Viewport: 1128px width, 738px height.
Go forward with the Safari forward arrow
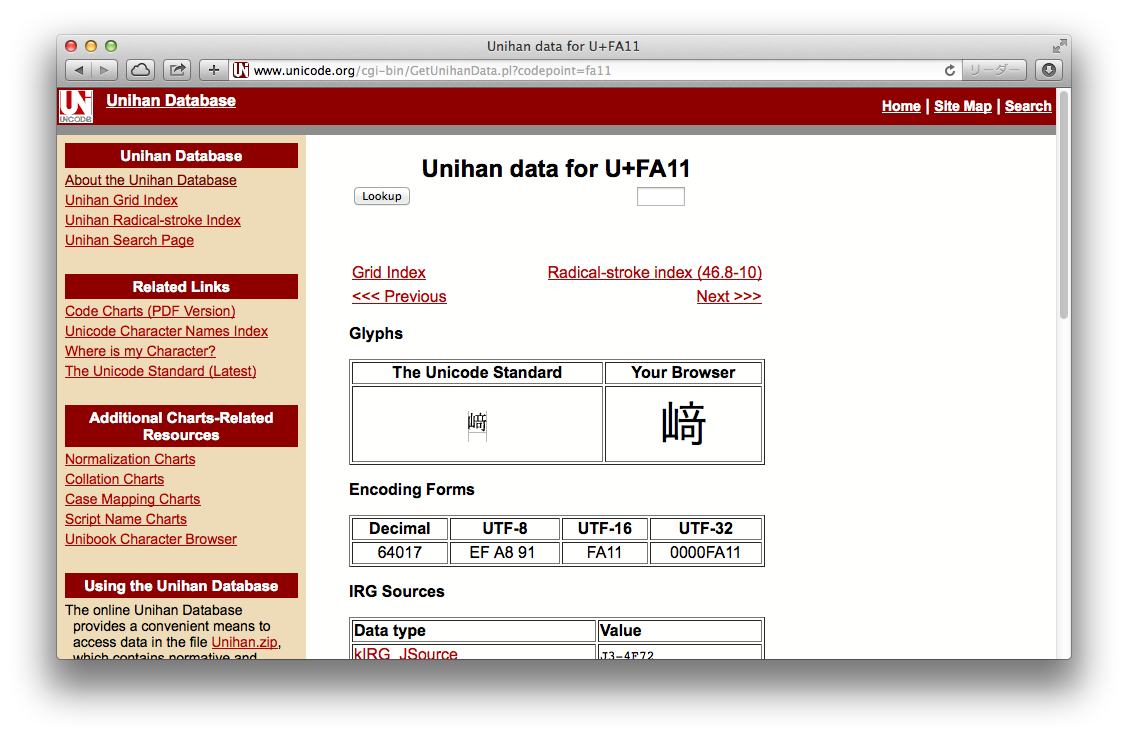point(104,70)
